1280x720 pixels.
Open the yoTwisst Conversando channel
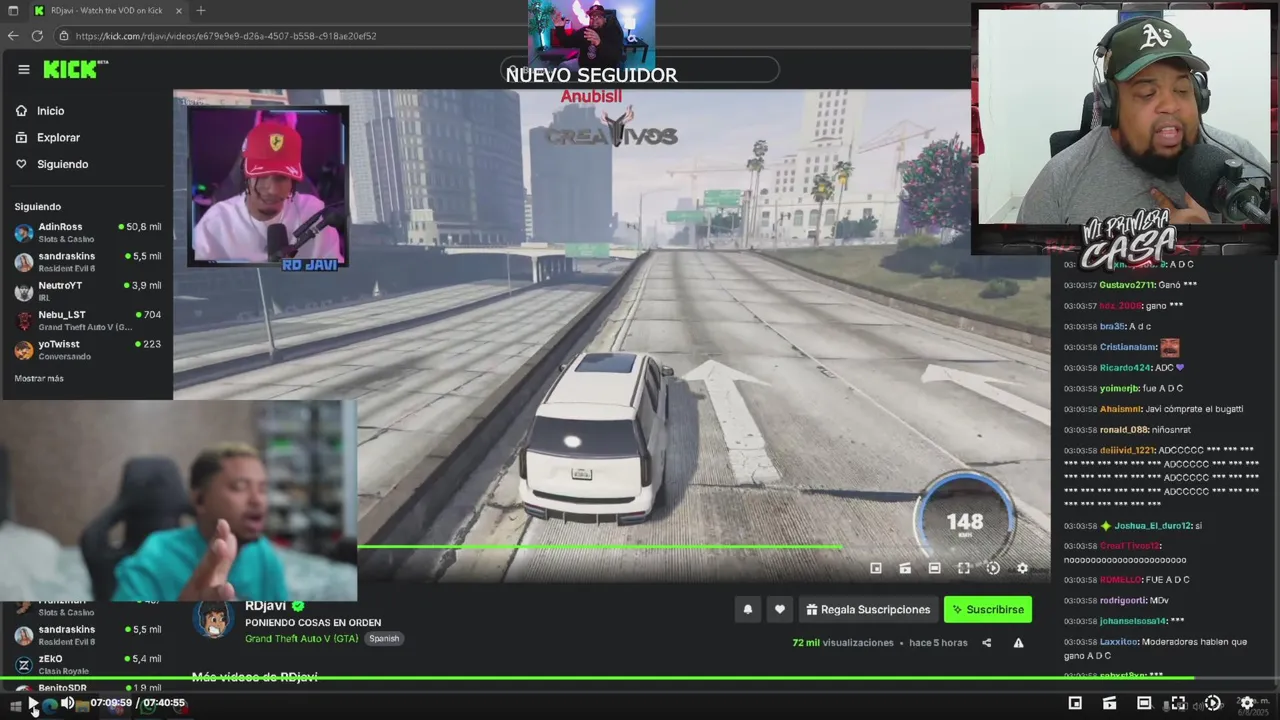pos(87,349)
